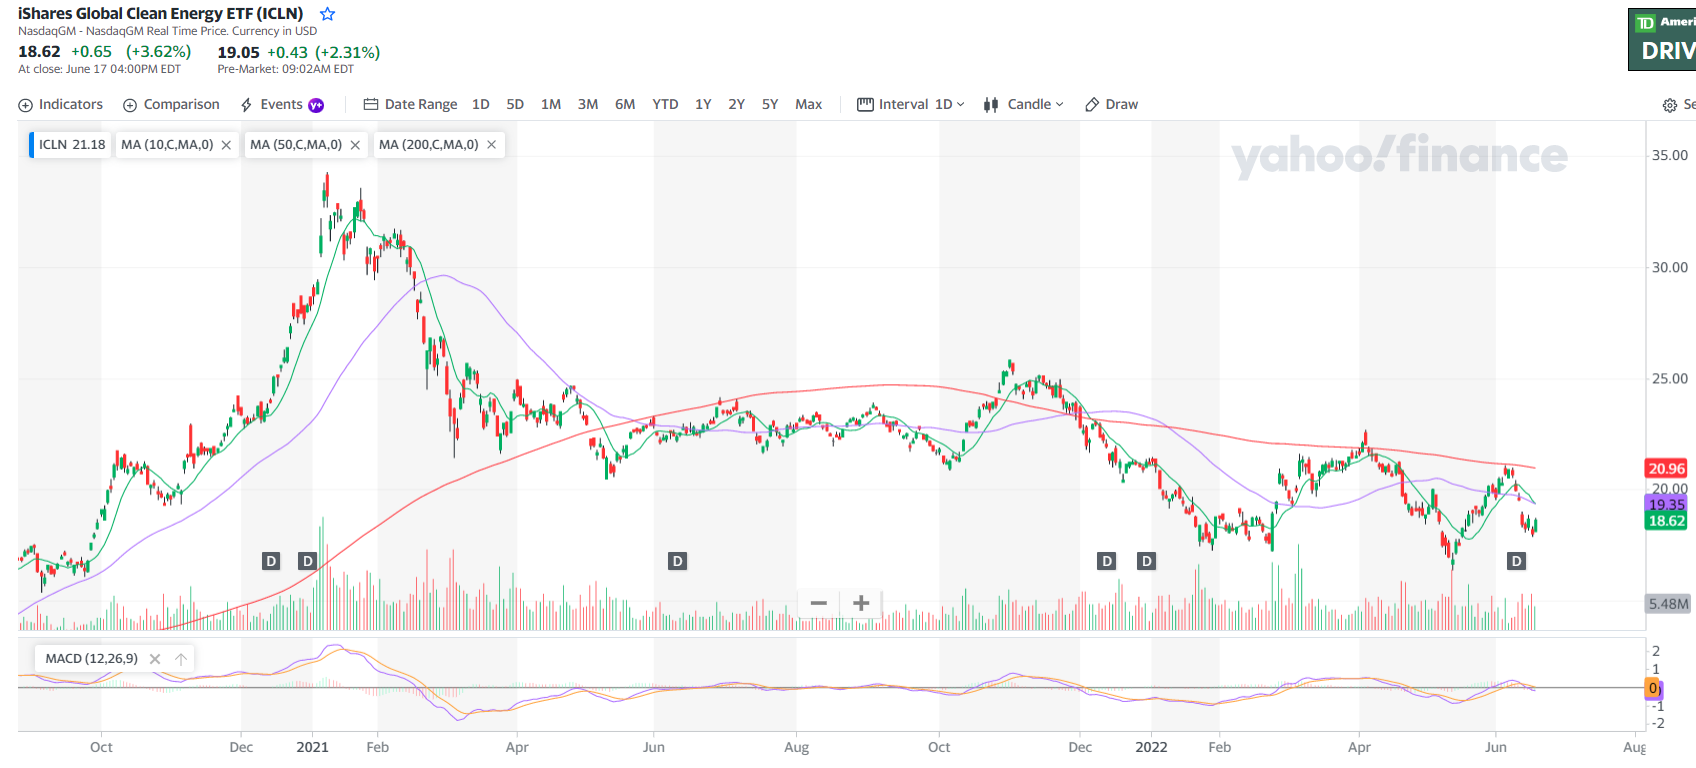The image size is (1696, 768).
Task: Open Events lightning bolt menu
Action: coord(246,105)
